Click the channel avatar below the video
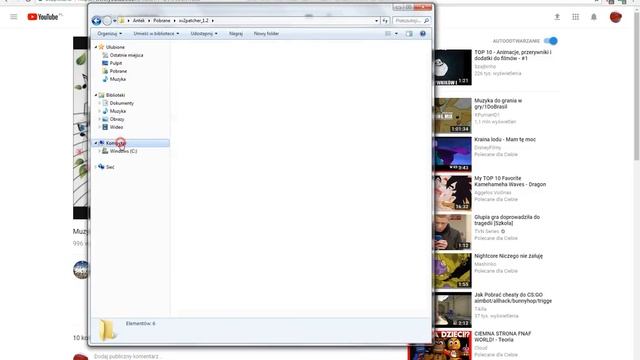 point(81,270)
